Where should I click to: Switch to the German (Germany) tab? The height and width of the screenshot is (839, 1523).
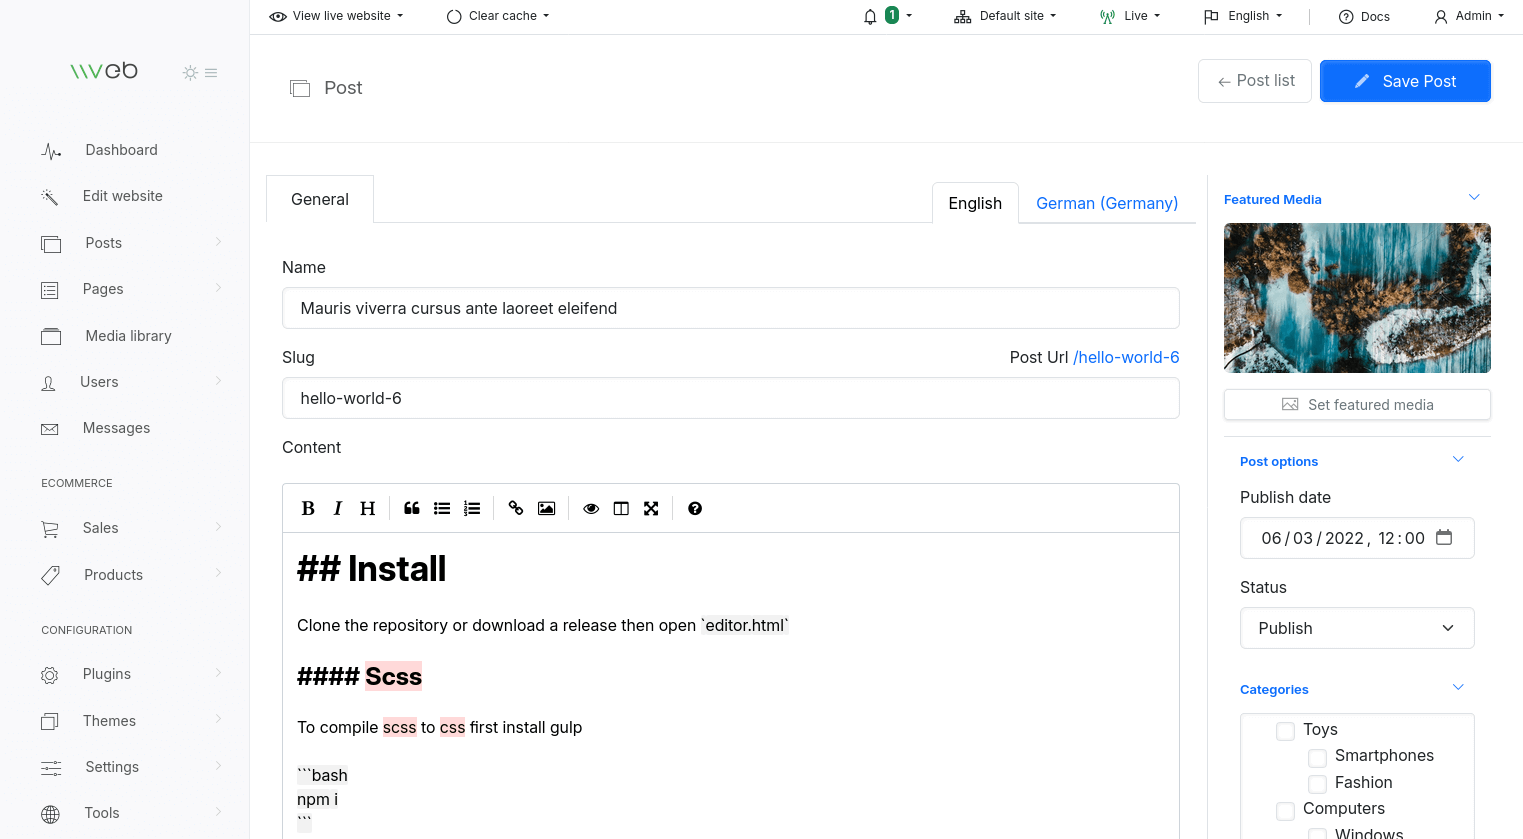click(1107, 203)
